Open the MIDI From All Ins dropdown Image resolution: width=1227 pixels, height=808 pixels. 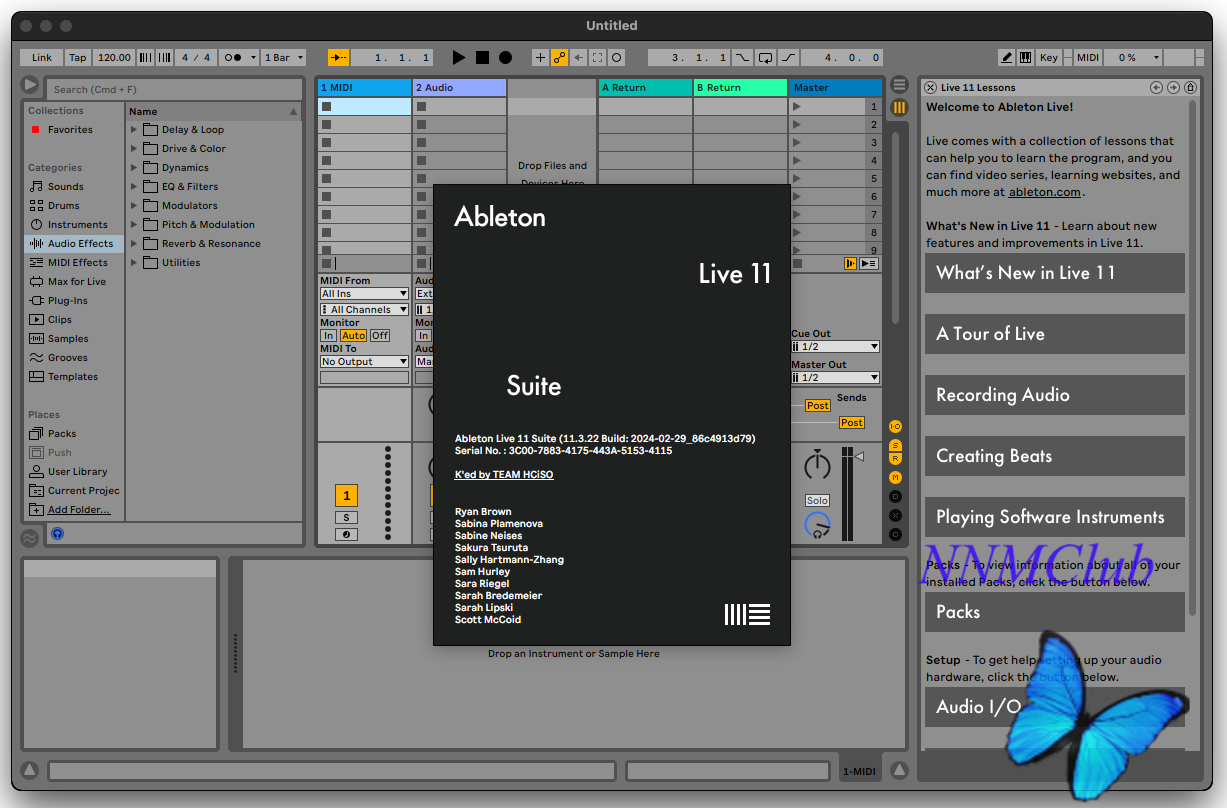click(x=364, y=294)
